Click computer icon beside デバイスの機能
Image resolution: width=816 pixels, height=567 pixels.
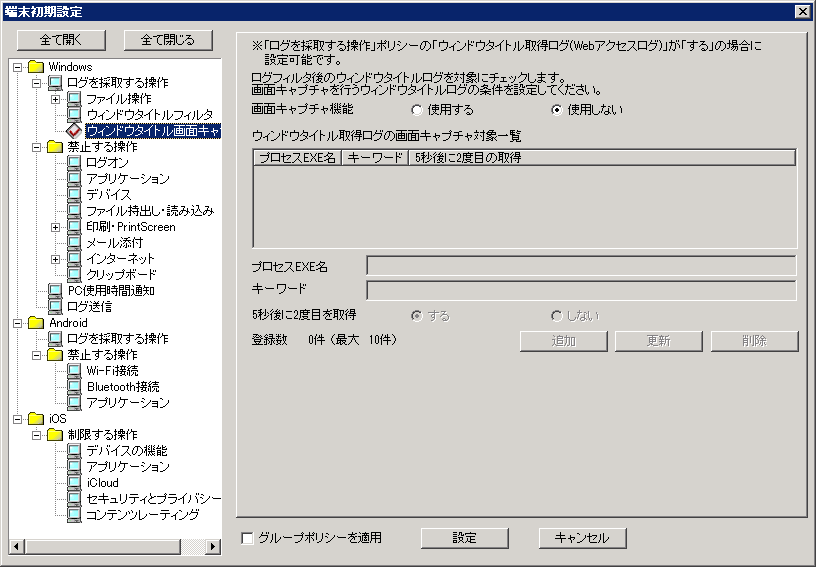coord(74,450)
